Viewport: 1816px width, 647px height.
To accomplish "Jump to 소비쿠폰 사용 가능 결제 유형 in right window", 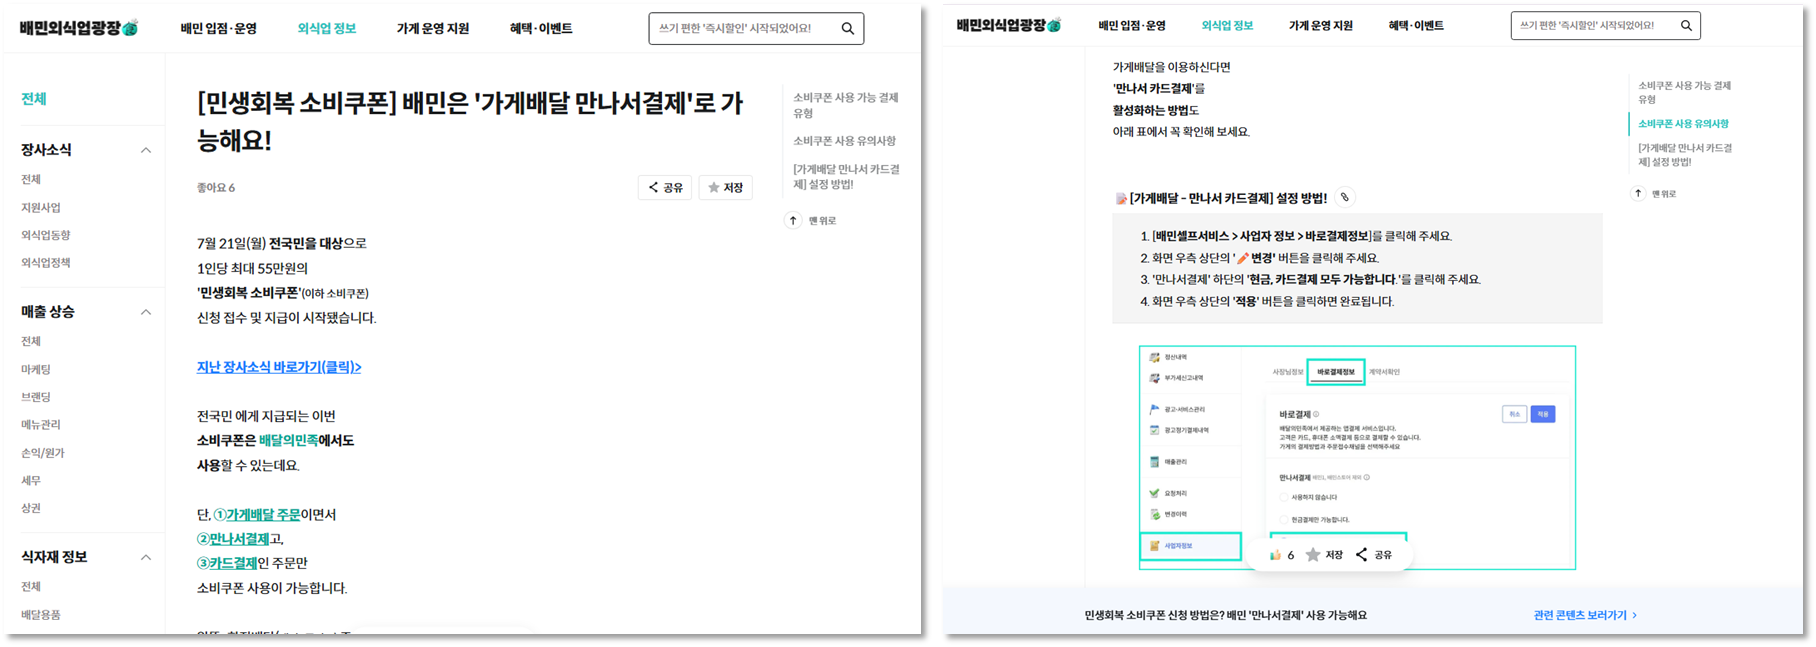I will coord(1685,92).
